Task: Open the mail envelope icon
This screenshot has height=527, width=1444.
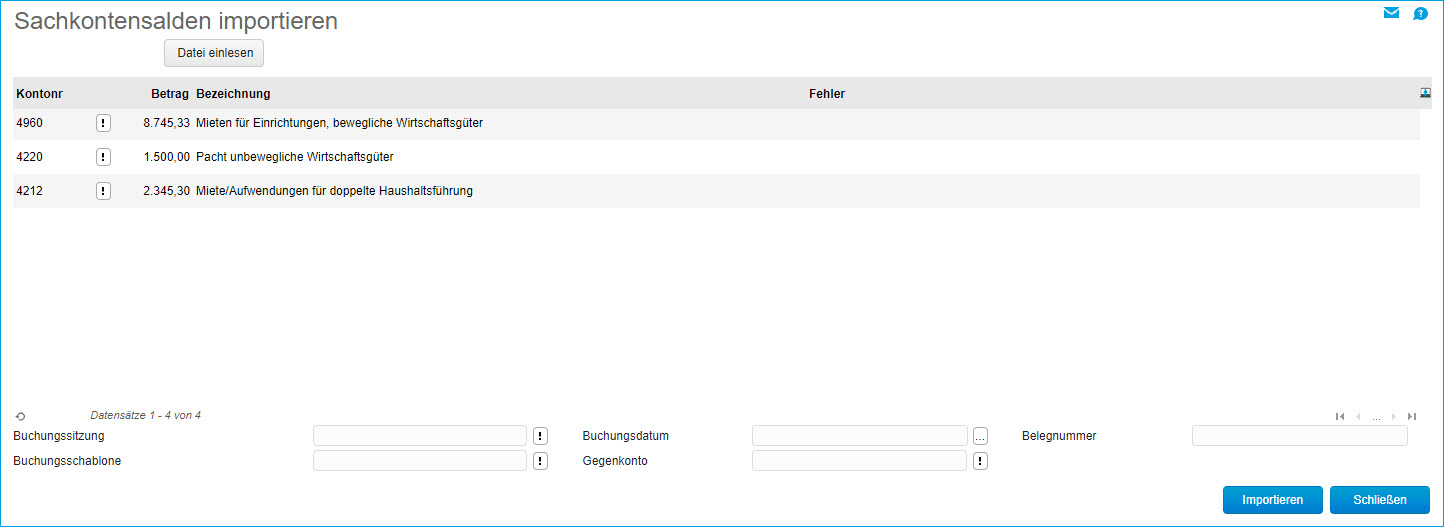Action: tap(1391, 13)
